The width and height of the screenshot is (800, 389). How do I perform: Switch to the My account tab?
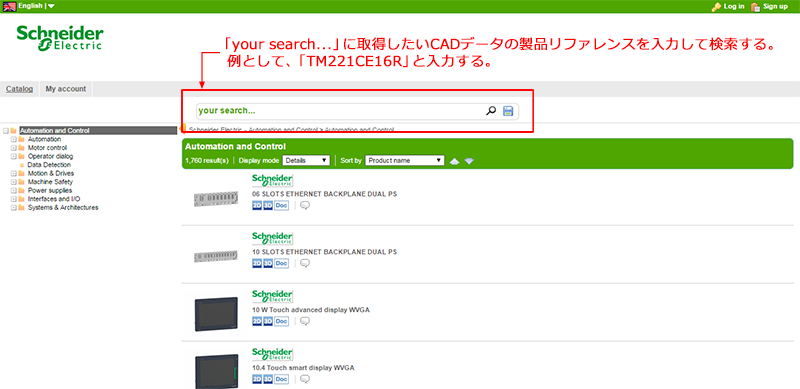click(x=66, y=89)
